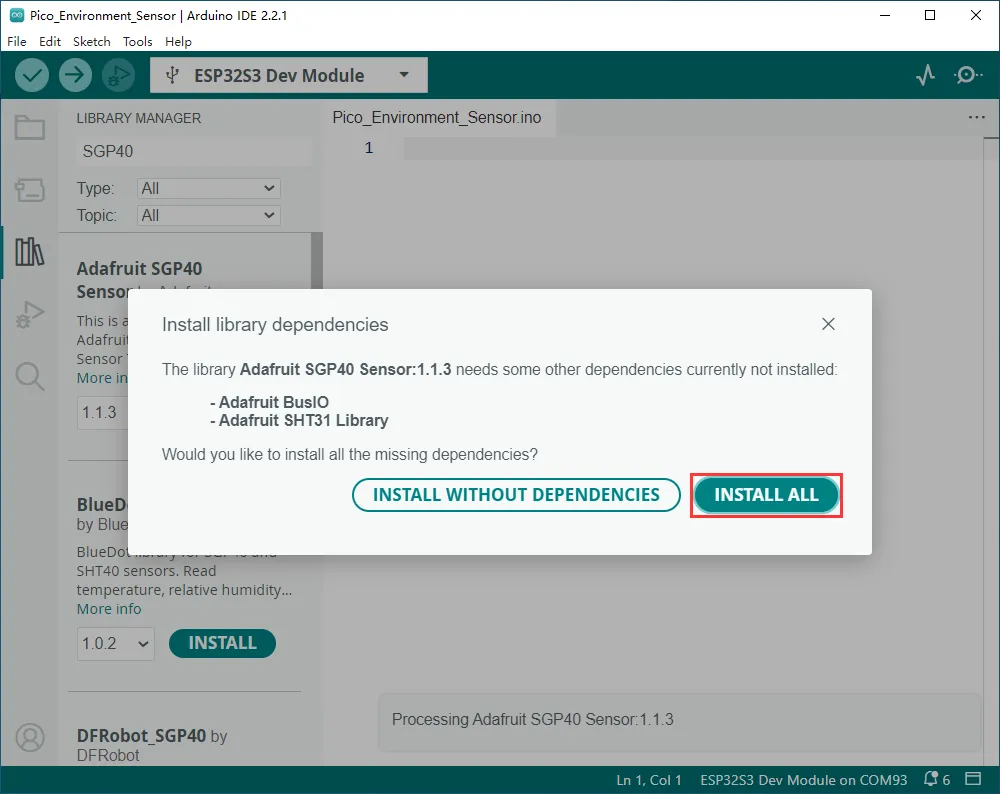Viewport: 1000px width, 794px height.
Task: Click the SGP40 library search field
Action: 195,151
